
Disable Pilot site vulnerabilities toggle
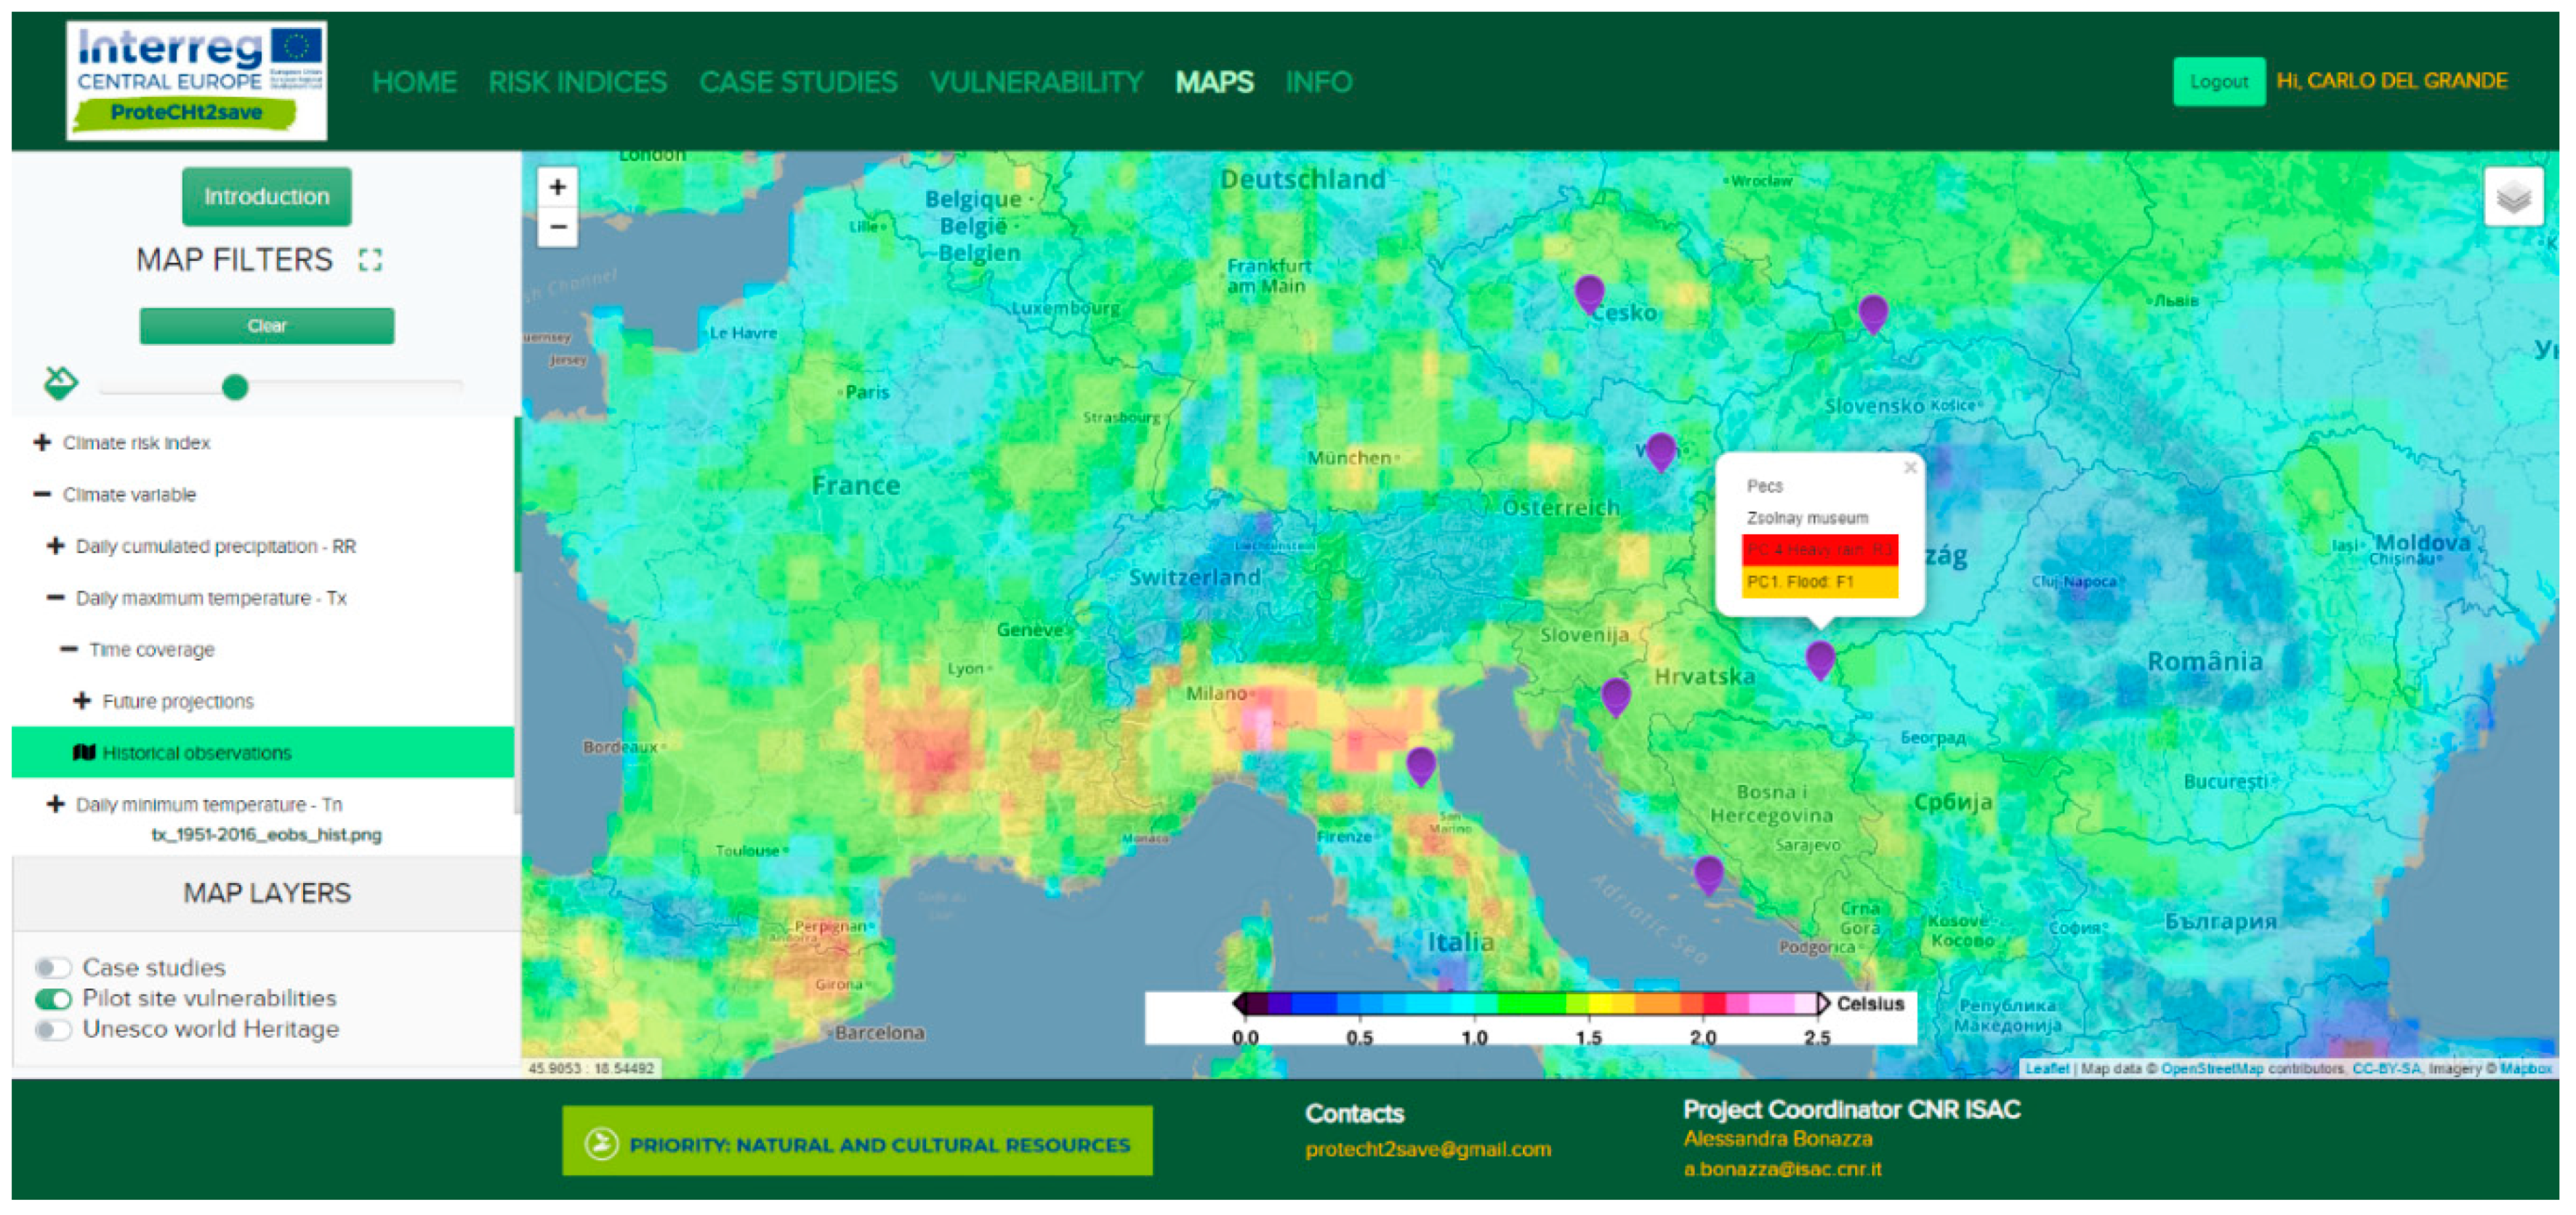point(53,998)
